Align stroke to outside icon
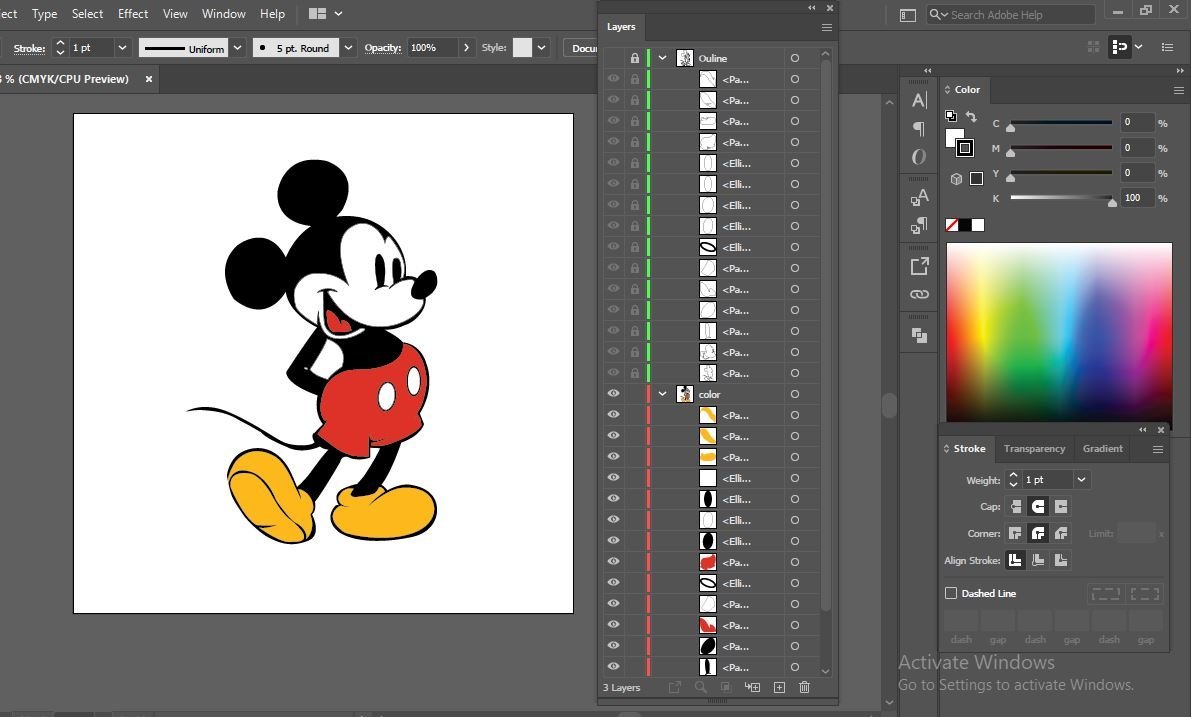Screen dimensions: 1191x717 click(1061, 561)
